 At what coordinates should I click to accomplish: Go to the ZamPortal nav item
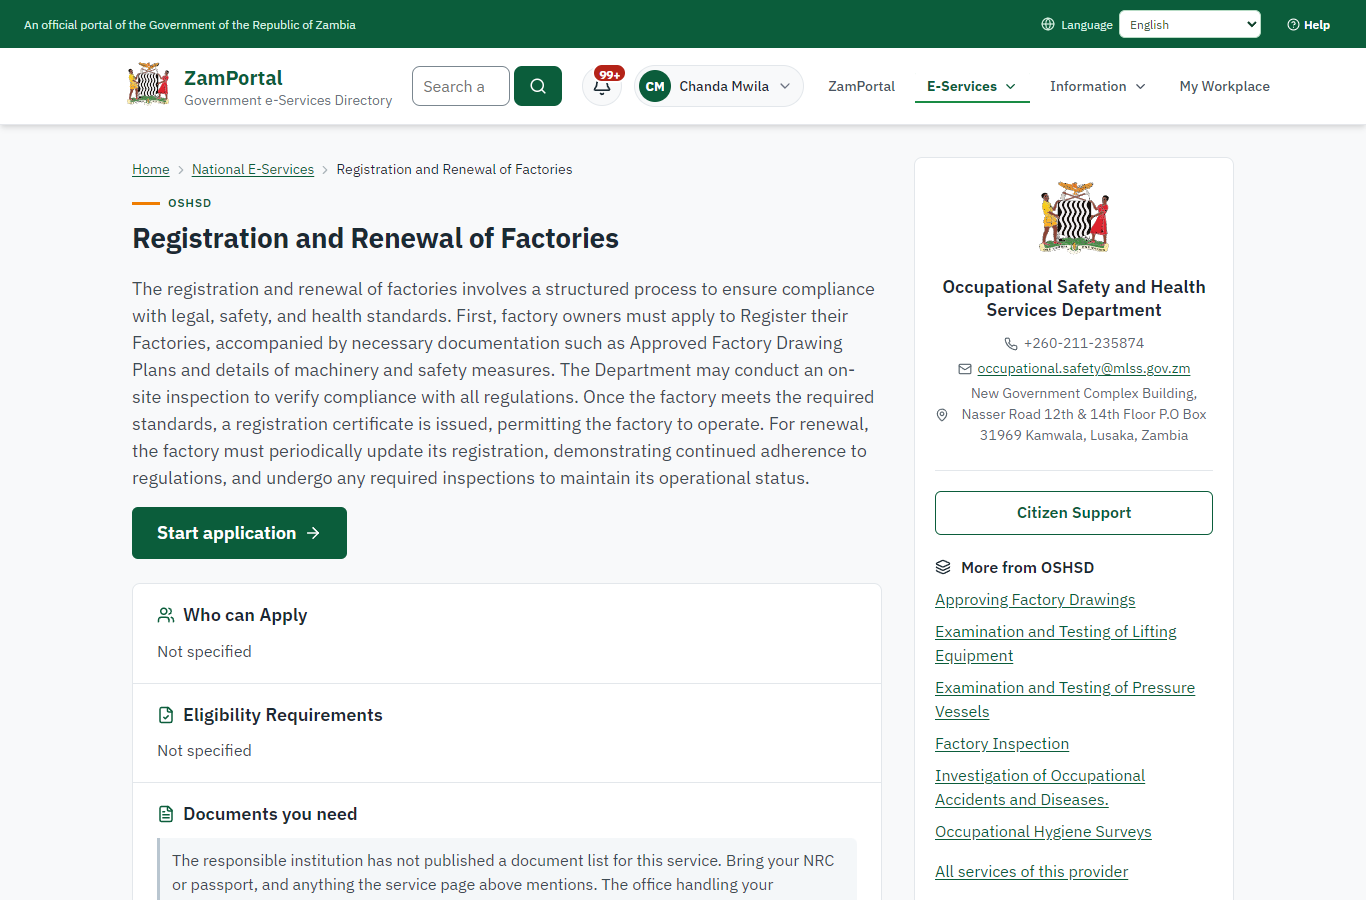[x=862, y=86]
